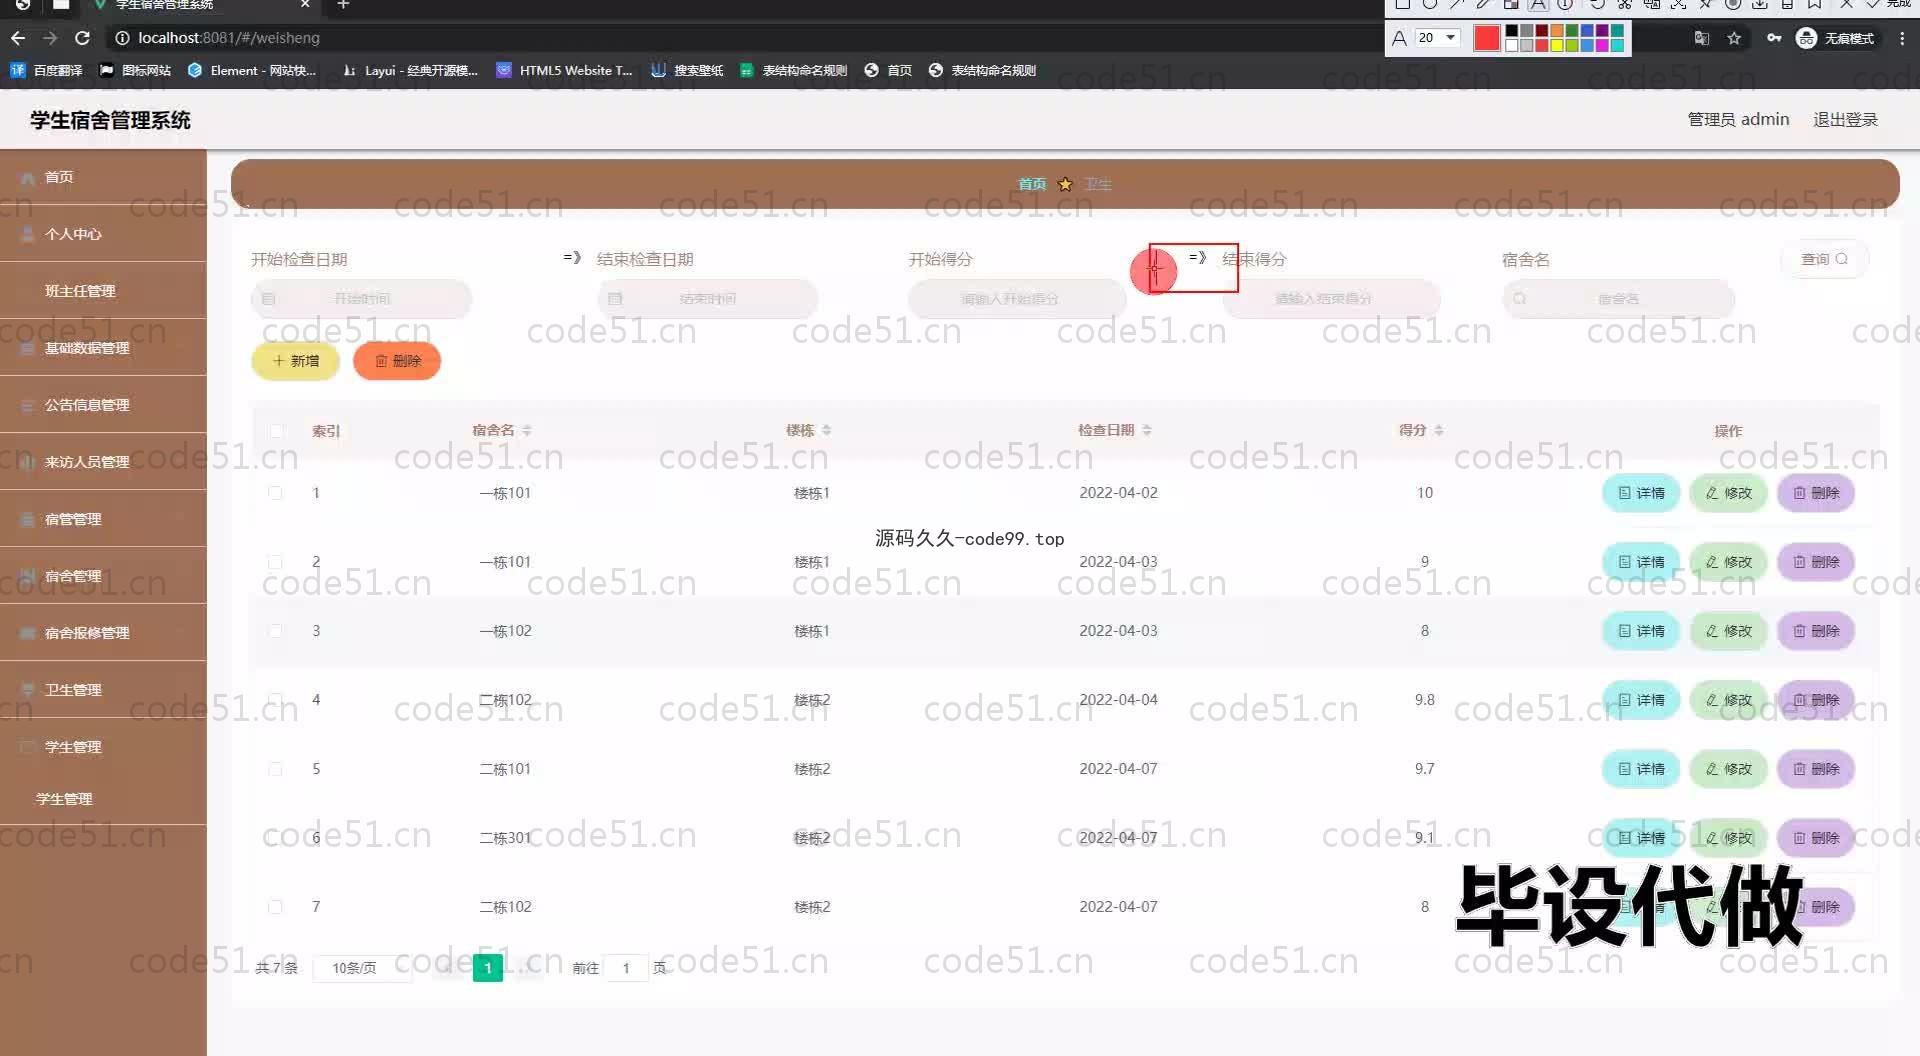This screenshot has height=1056, width=1920.
Task: Open 个人中心 in the sidebar
Action: click(103, 234)
